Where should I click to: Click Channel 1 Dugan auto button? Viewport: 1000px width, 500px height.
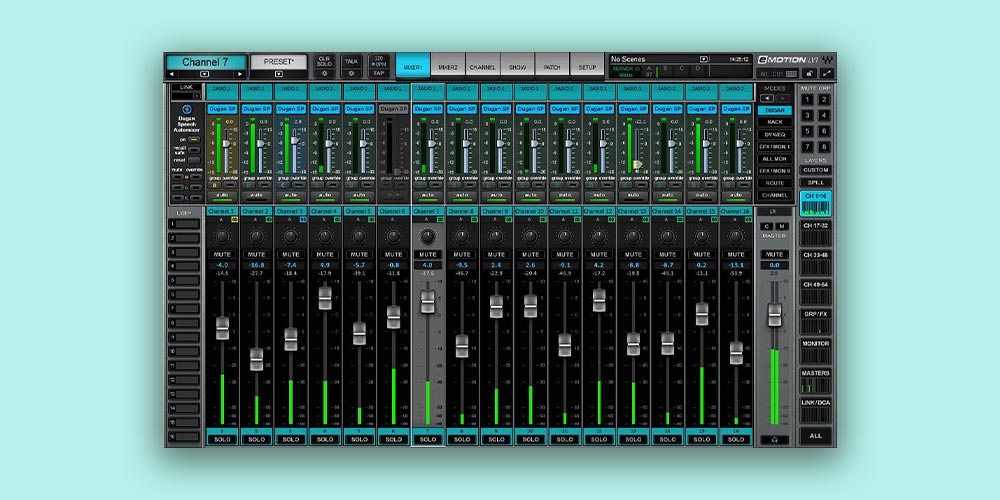pos(222,195)
